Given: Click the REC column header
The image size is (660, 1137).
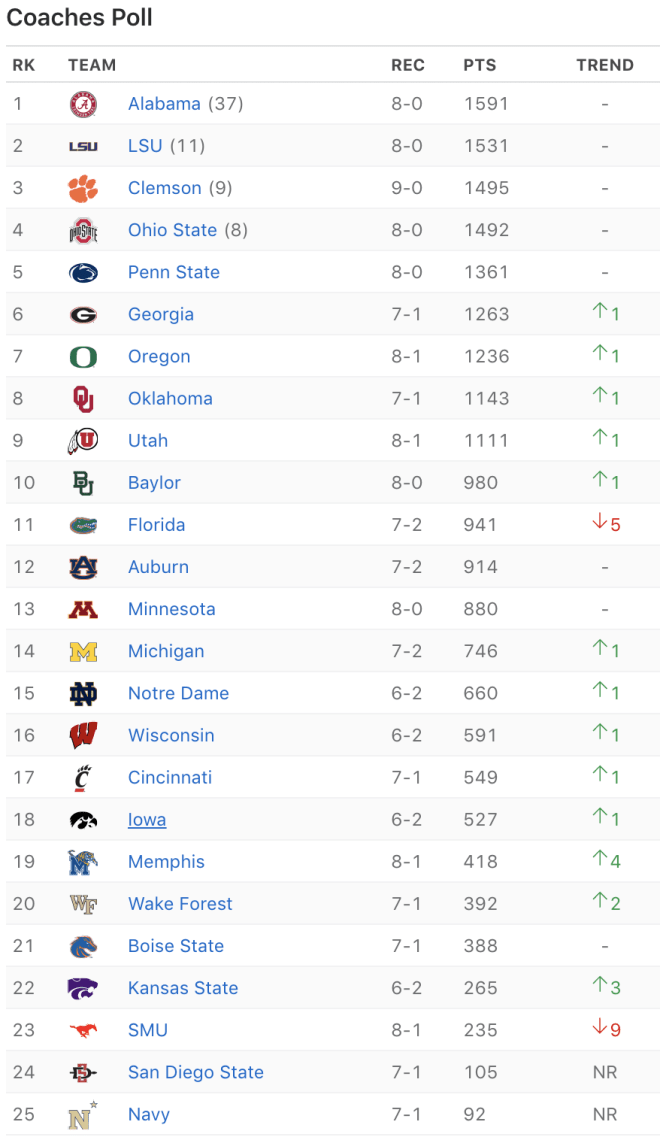Looking at the screenshot, I should 408,65.
